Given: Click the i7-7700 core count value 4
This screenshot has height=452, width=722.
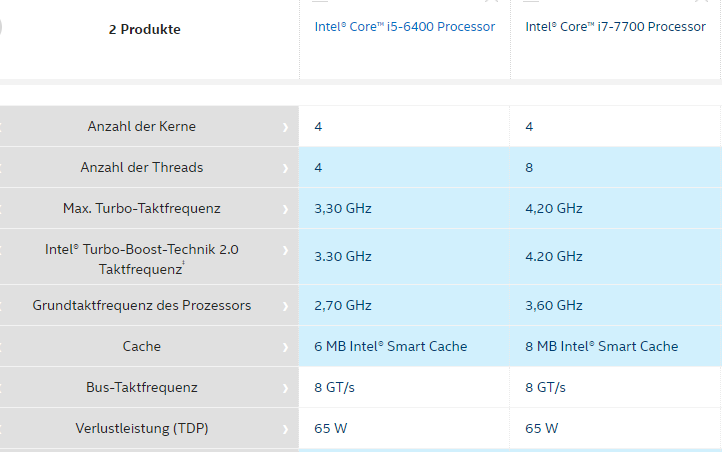Looking at the screenshot, I should 529,127.
